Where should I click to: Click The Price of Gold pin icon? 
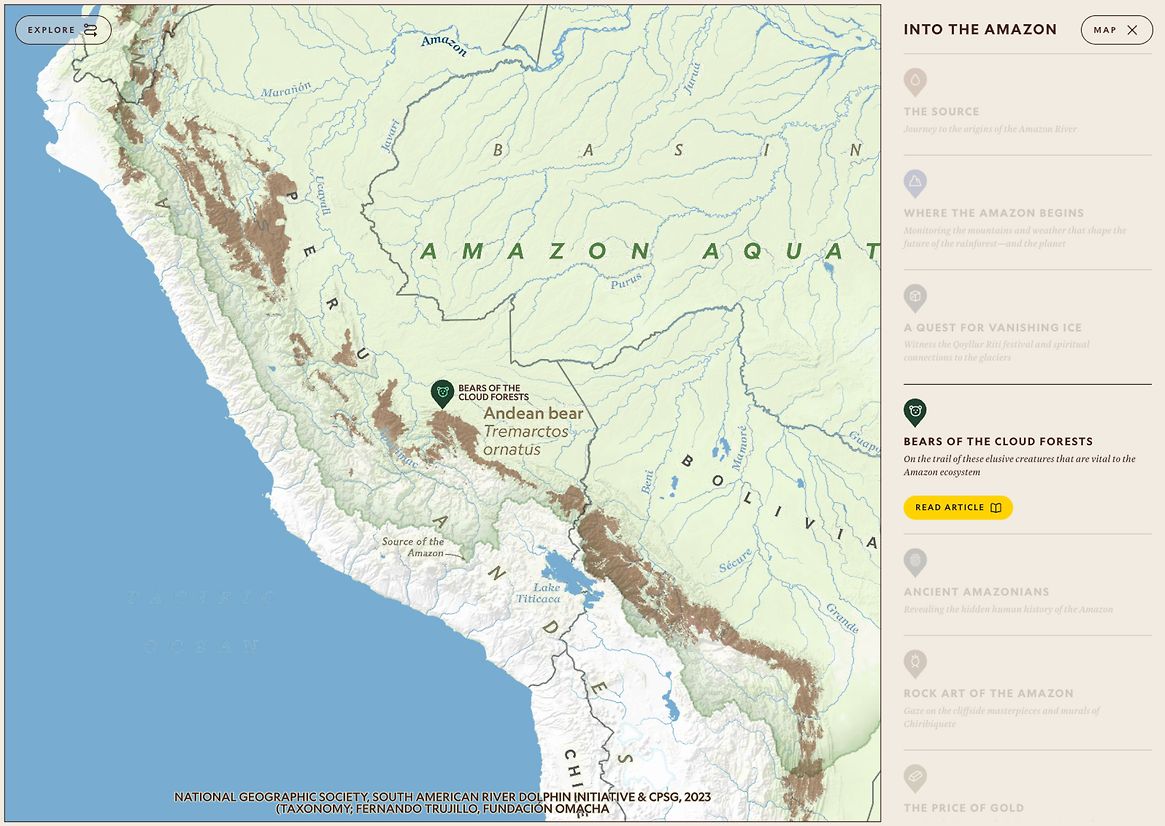pyautogui.click(x=914, y=777)
